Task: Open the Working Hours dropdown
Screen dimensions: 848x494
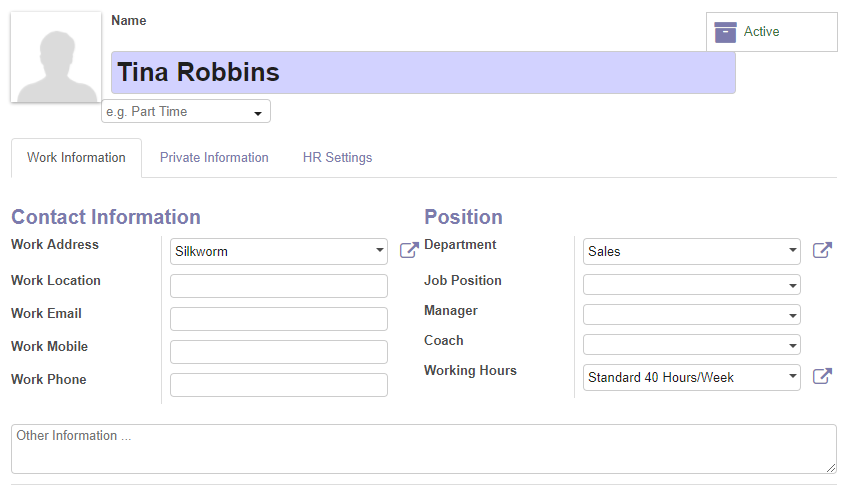Action: click(691, 377)
